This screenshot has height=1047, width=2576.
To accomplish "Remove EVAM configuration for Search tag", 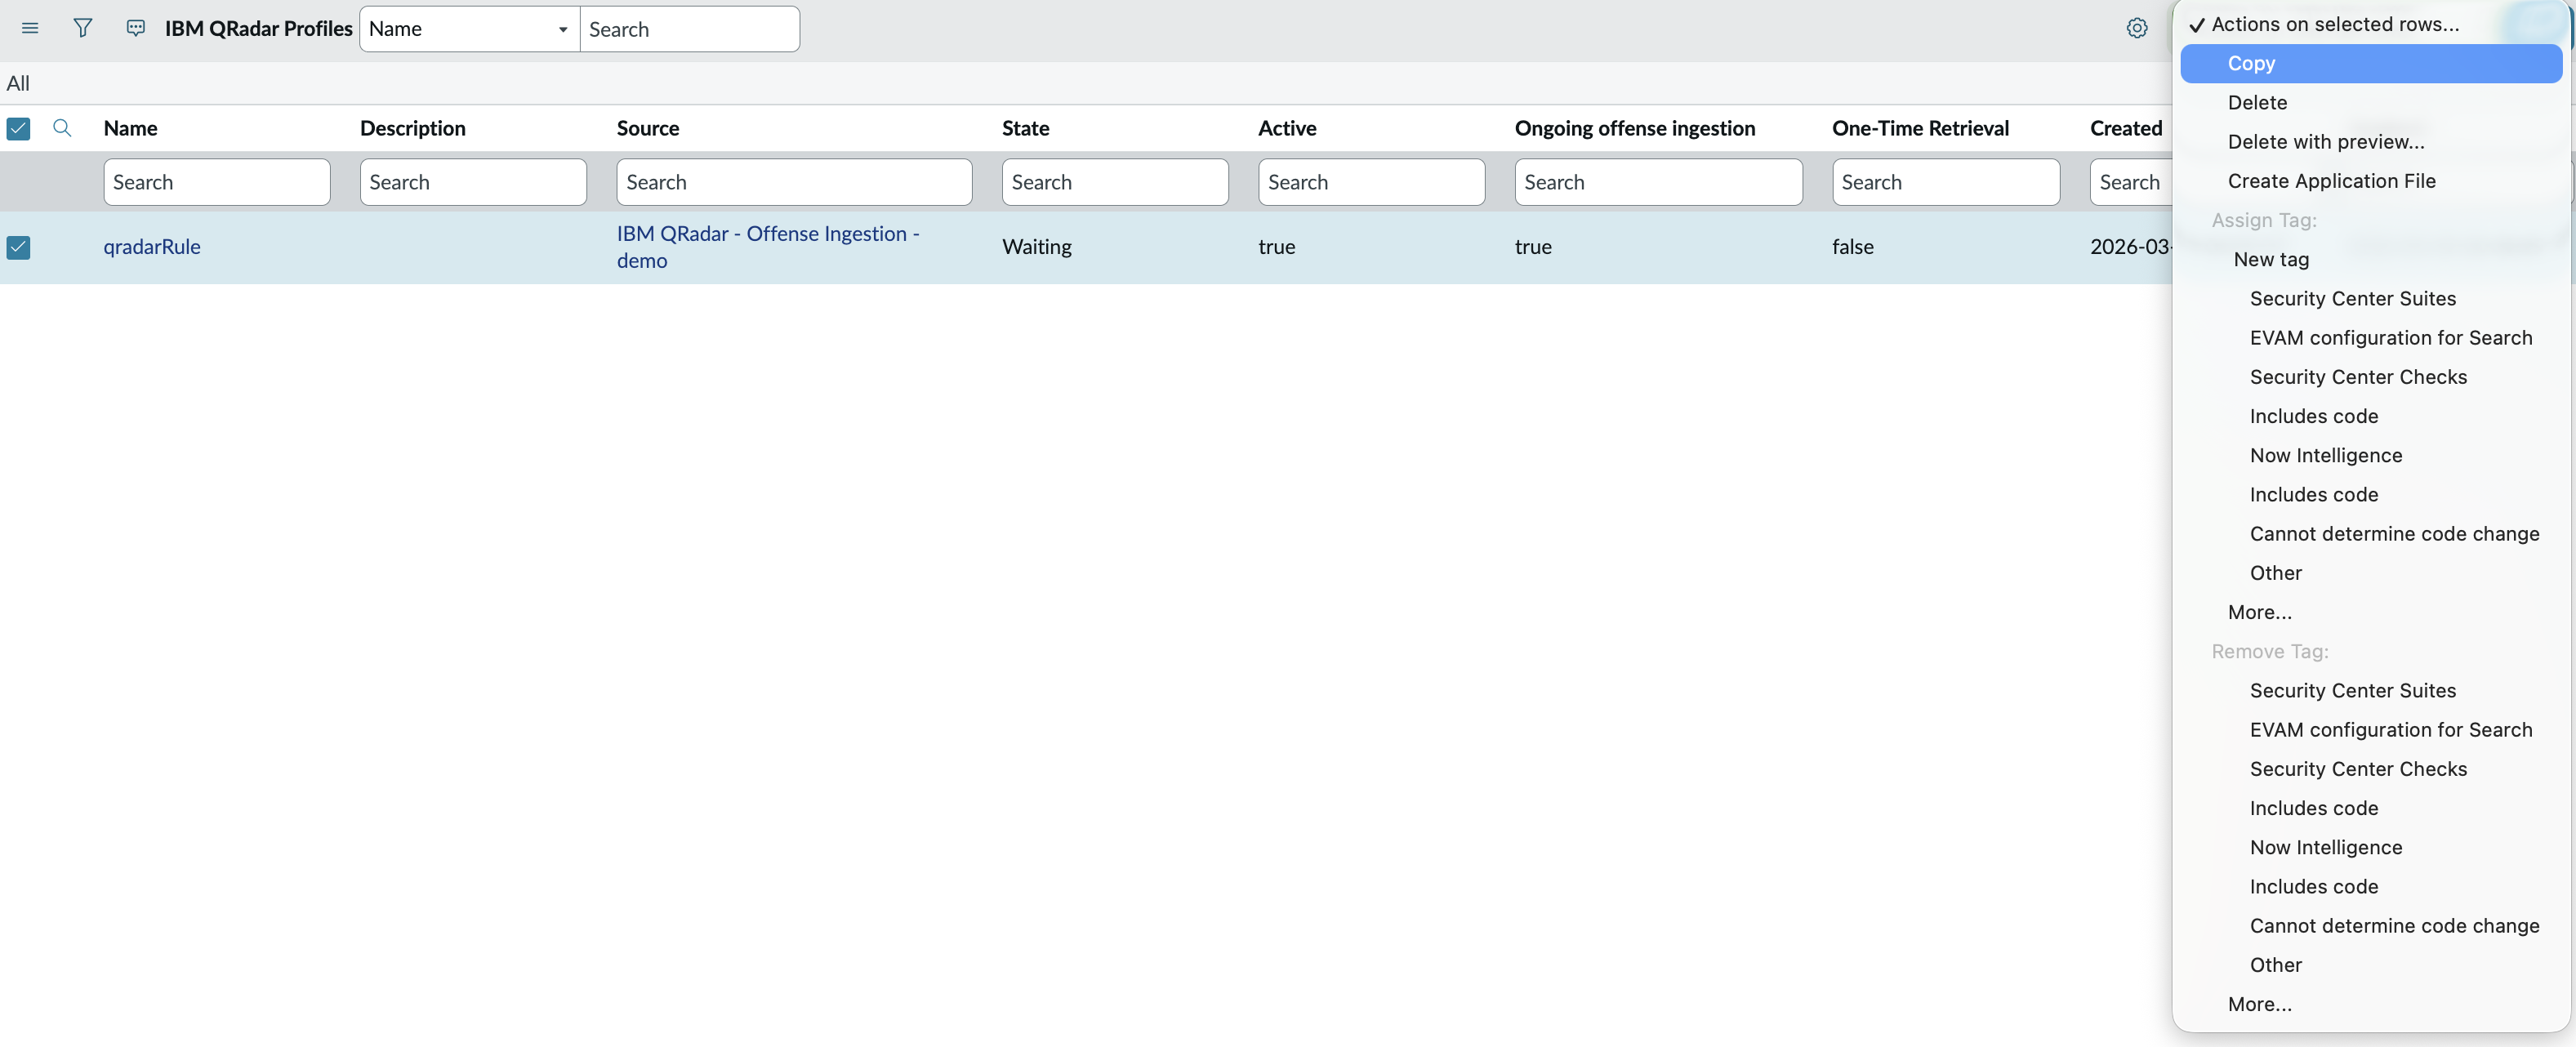I will 2371,730.
